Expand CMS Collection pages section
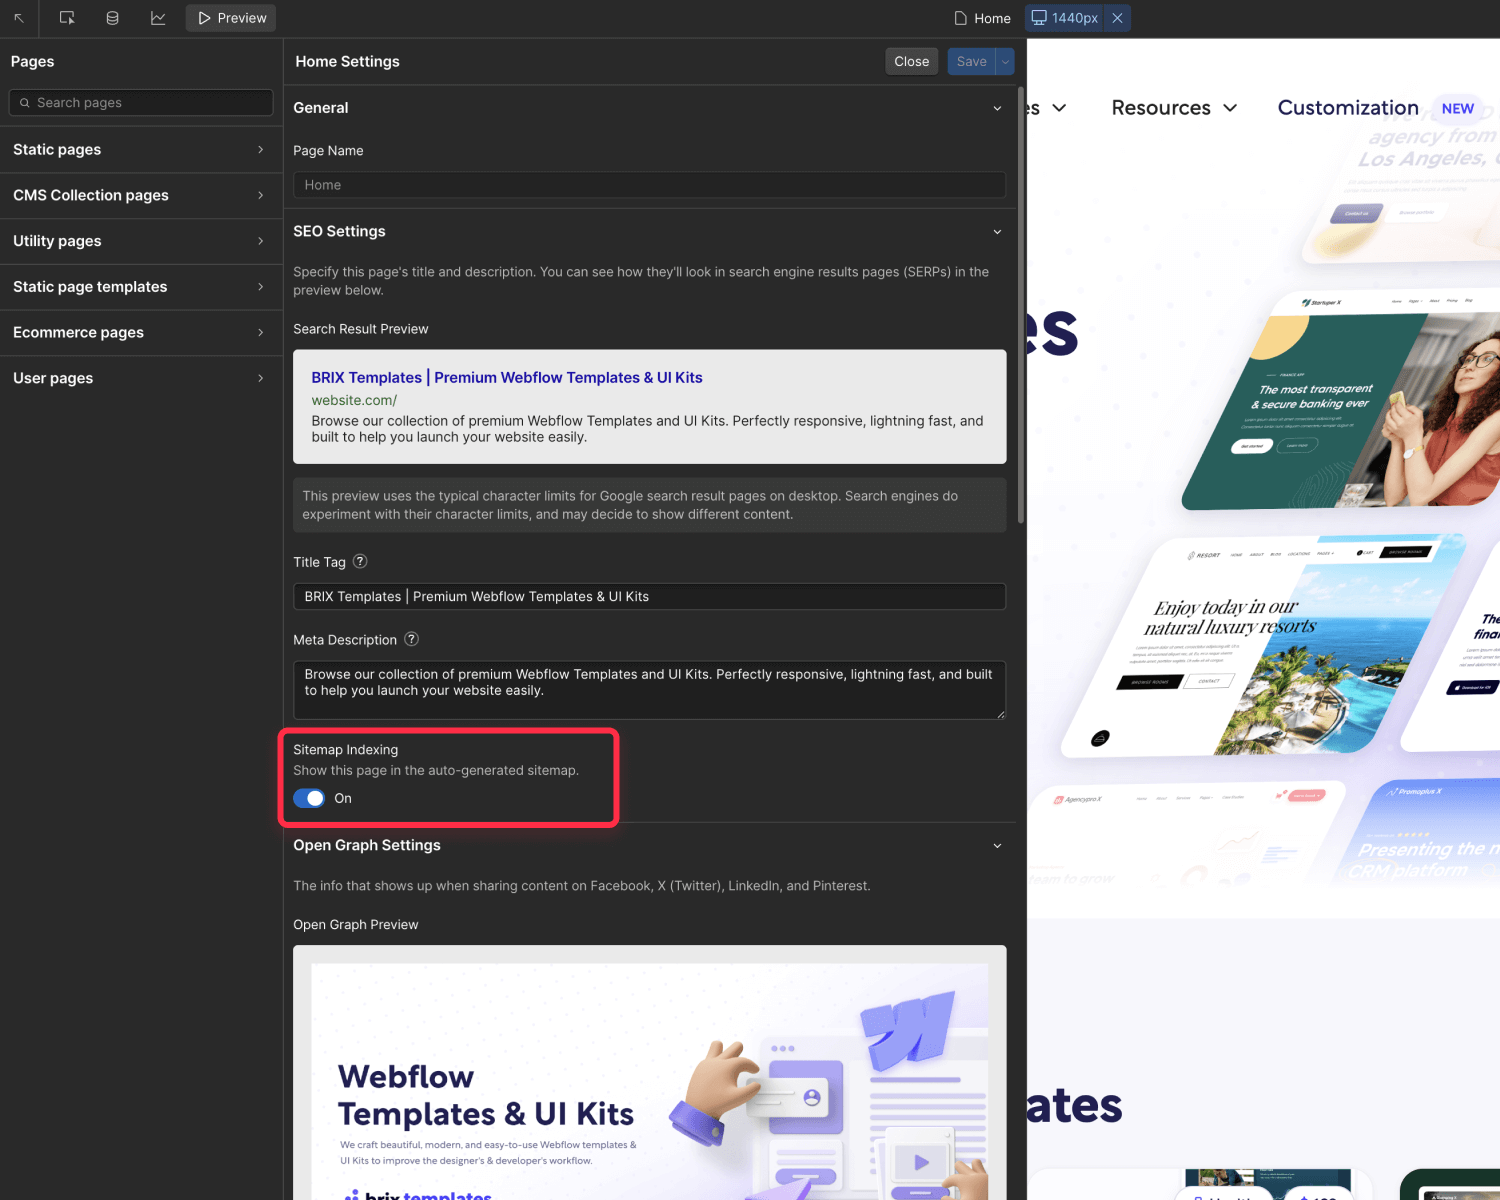The width and height of the screenshot is (1500, 1200). point(141,195)
